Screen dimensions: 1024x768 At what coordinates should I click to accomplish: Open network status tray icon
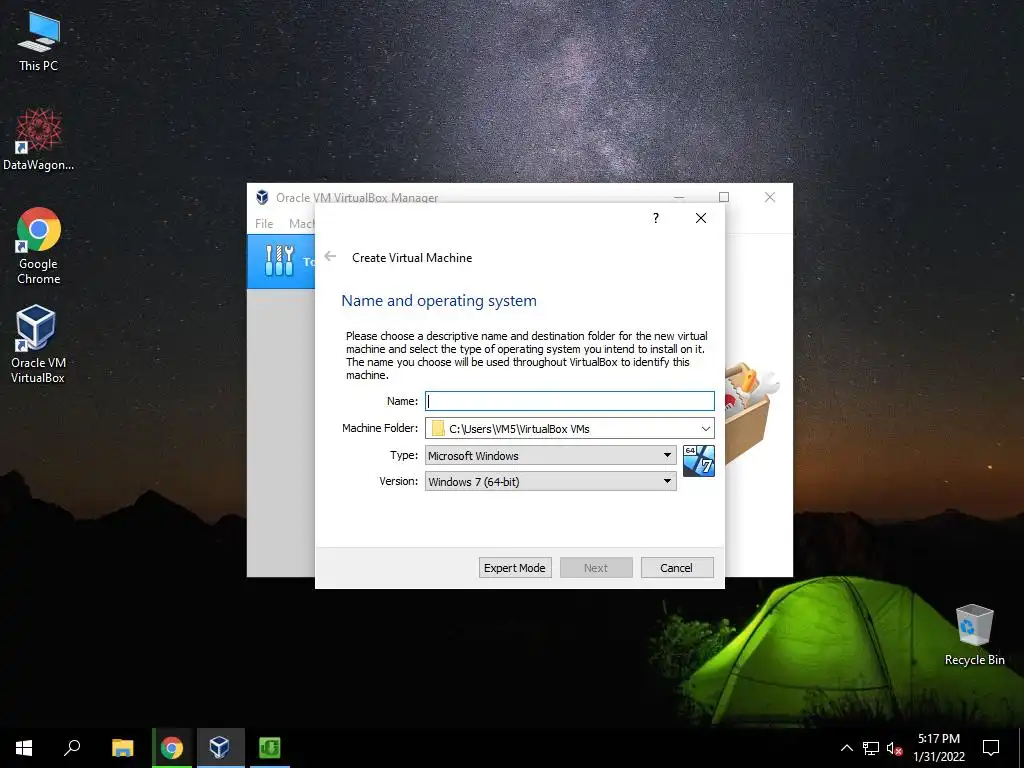pos(871,748)
